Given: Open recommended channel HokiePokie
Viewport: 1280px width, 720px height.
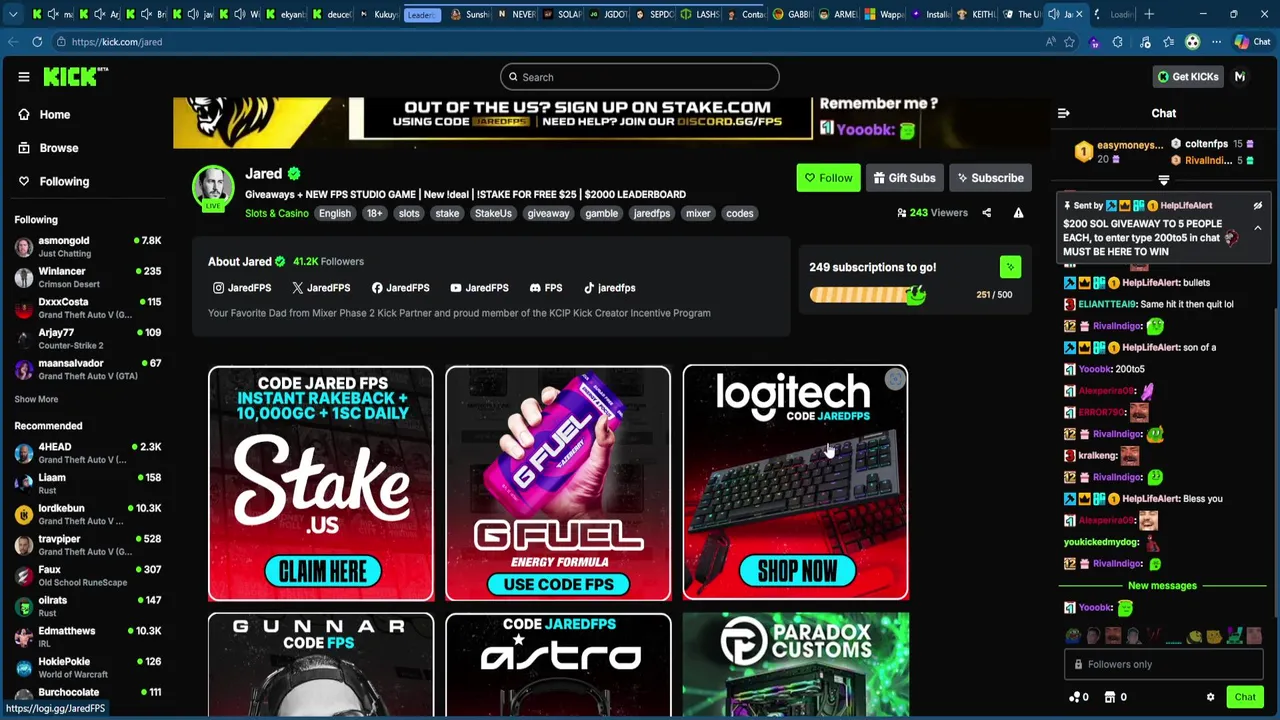Looking at the screenshot, I should click(x=88, y=668).
